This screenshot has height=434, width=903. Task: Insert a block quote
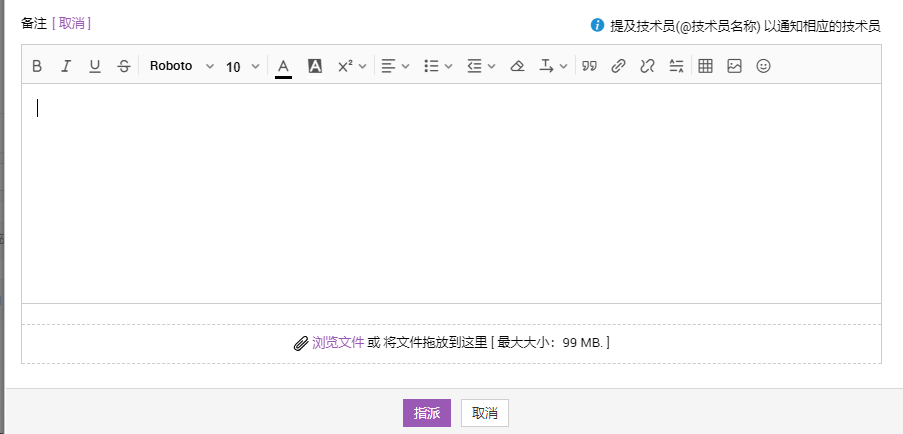[x=590, y=66]
